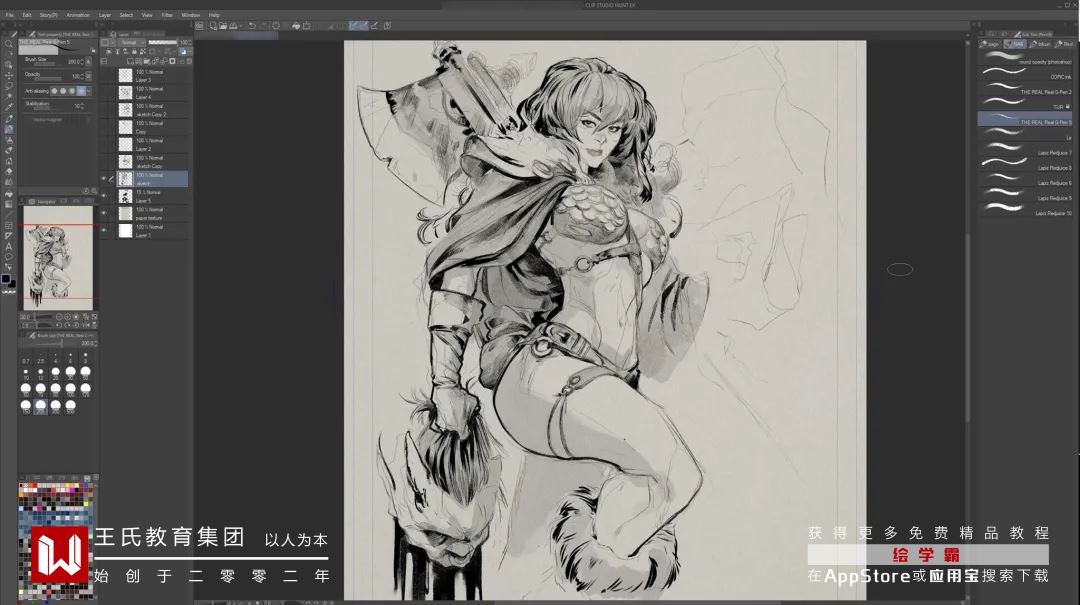The width and height of the screenshot is (1080, 605).
Task: Toggle visibility of Layer 1
Action: pos(104,230)
